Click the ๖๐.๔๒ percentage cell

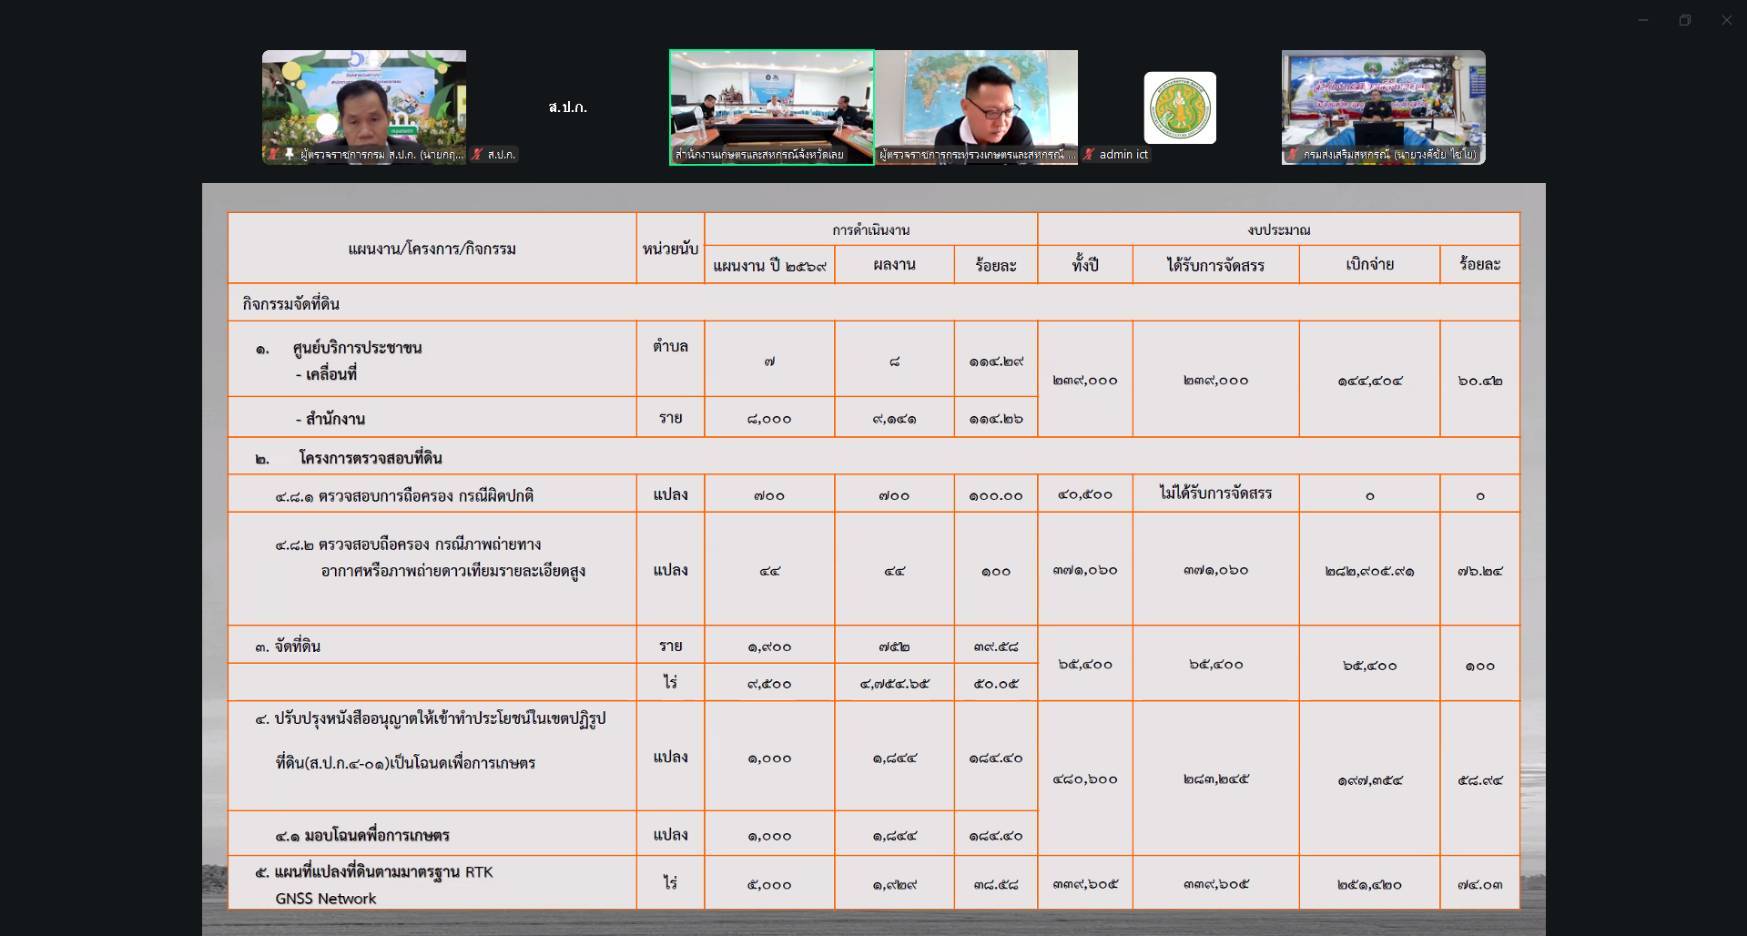[x=1480, y=380]
